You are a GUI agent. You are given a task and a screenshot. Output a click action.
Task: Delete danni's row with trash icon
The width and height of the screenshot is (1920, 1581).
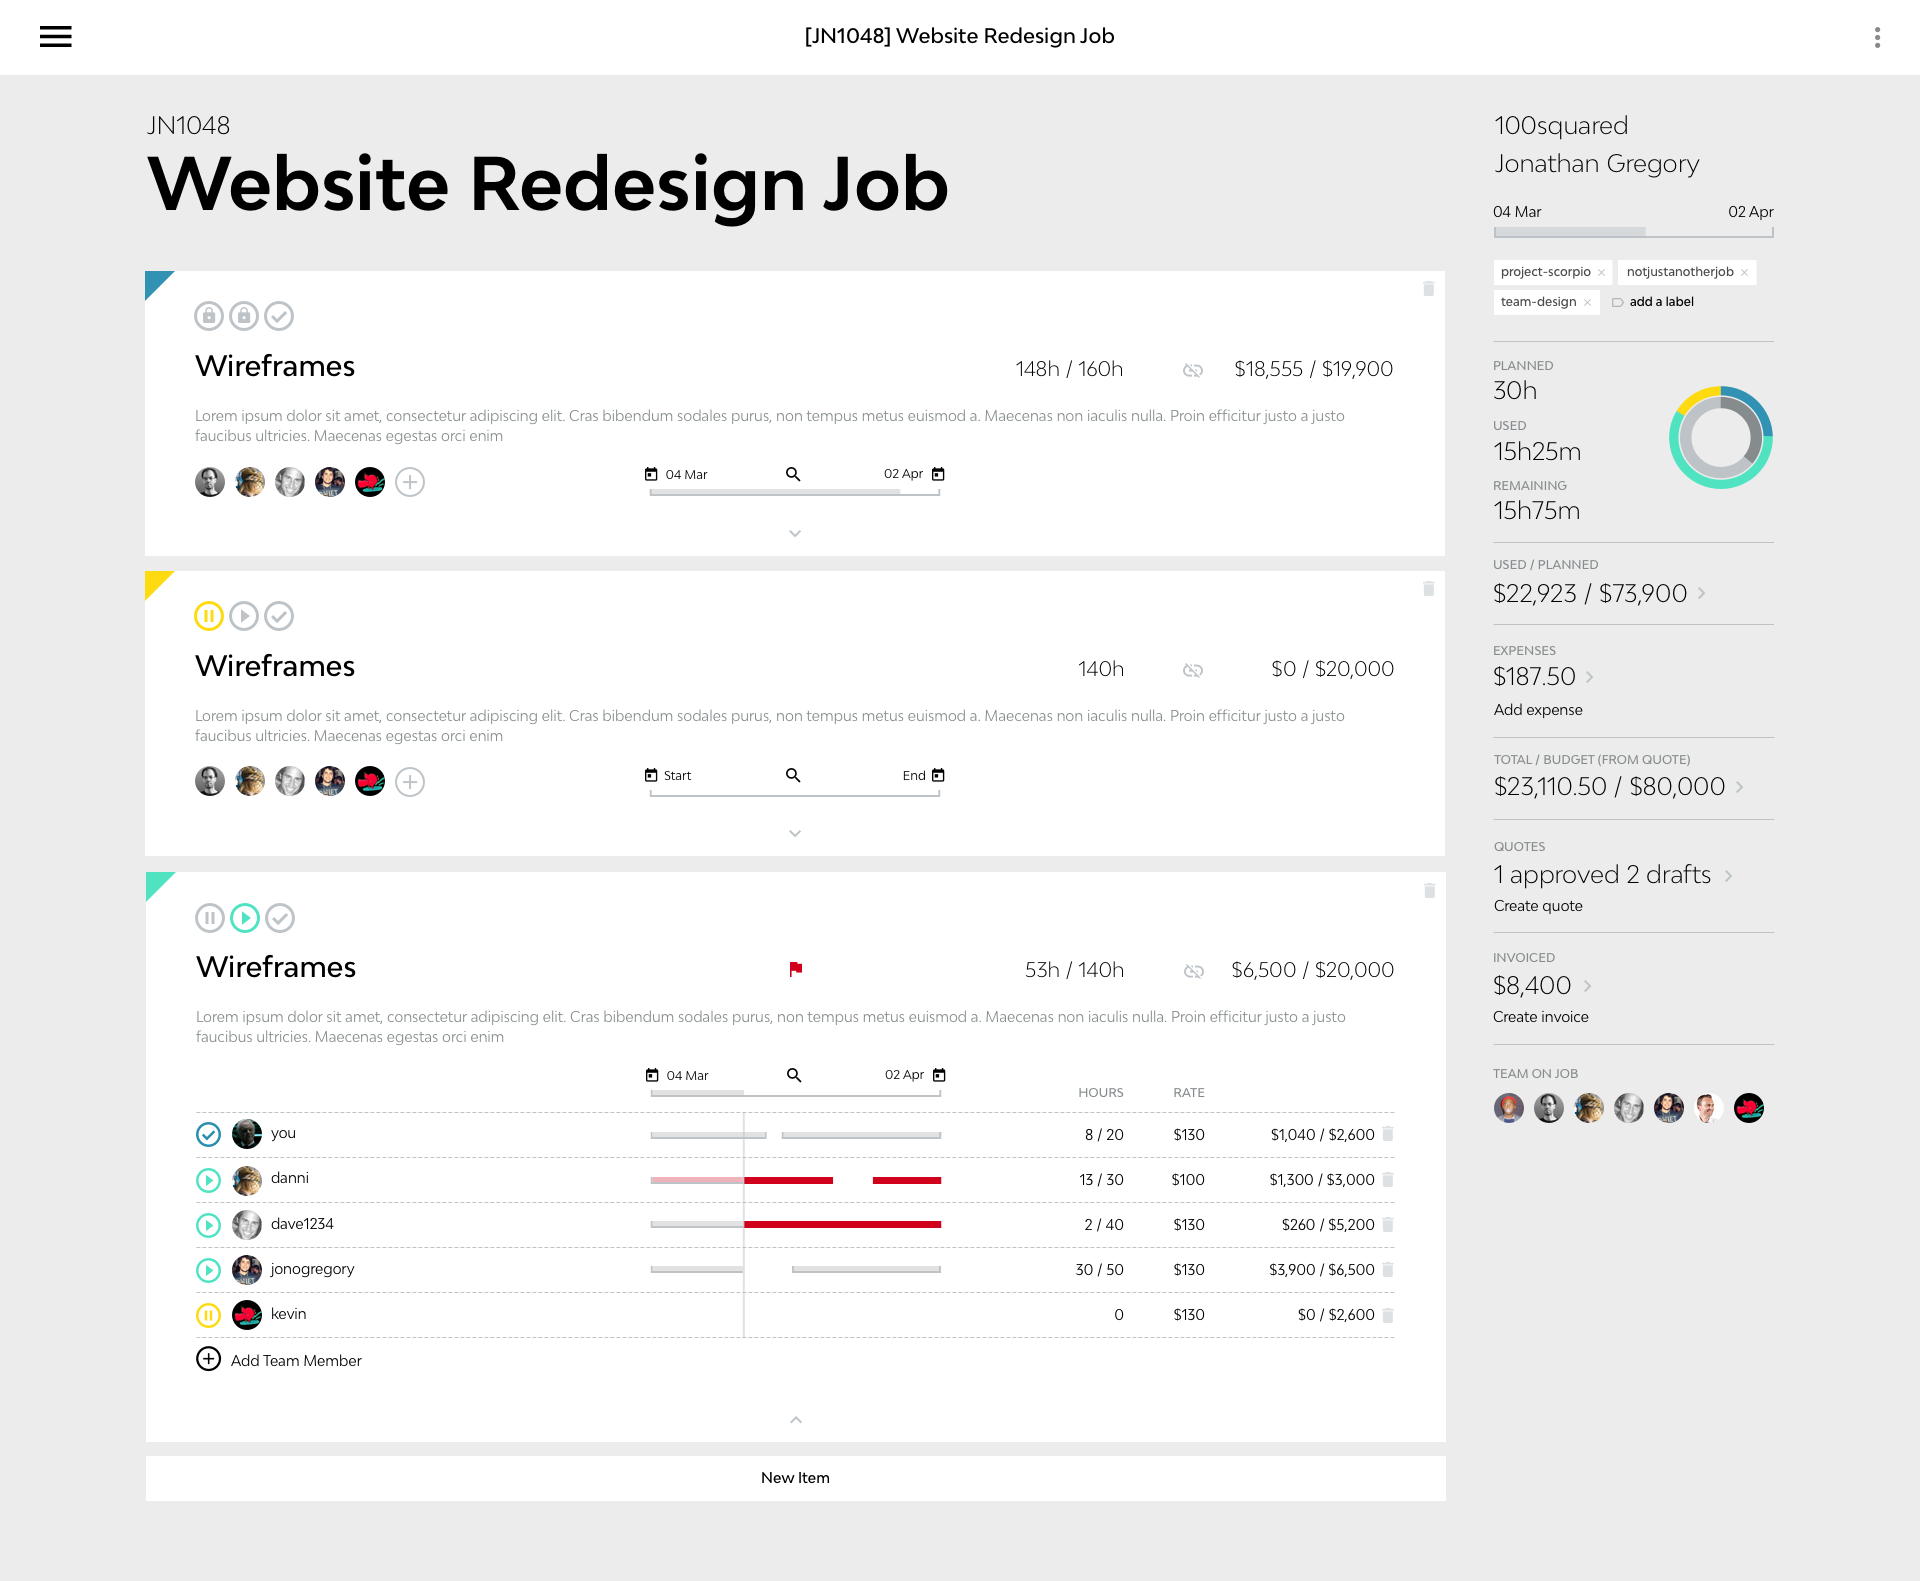pyautogui.click(x=1388, y=1180)
